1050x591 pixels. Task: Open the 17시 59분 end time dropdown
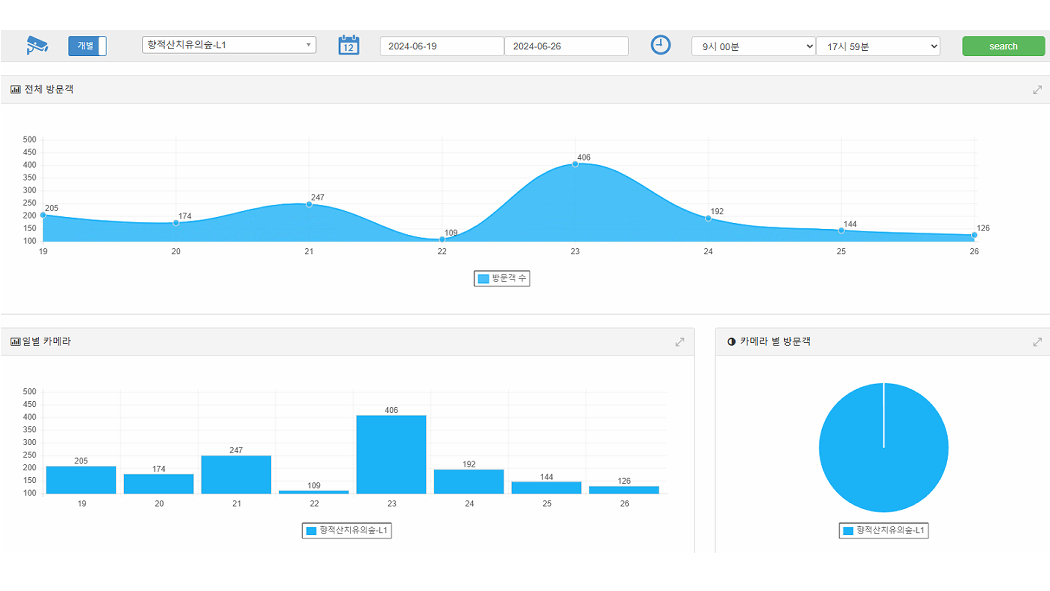click(878, 46)
